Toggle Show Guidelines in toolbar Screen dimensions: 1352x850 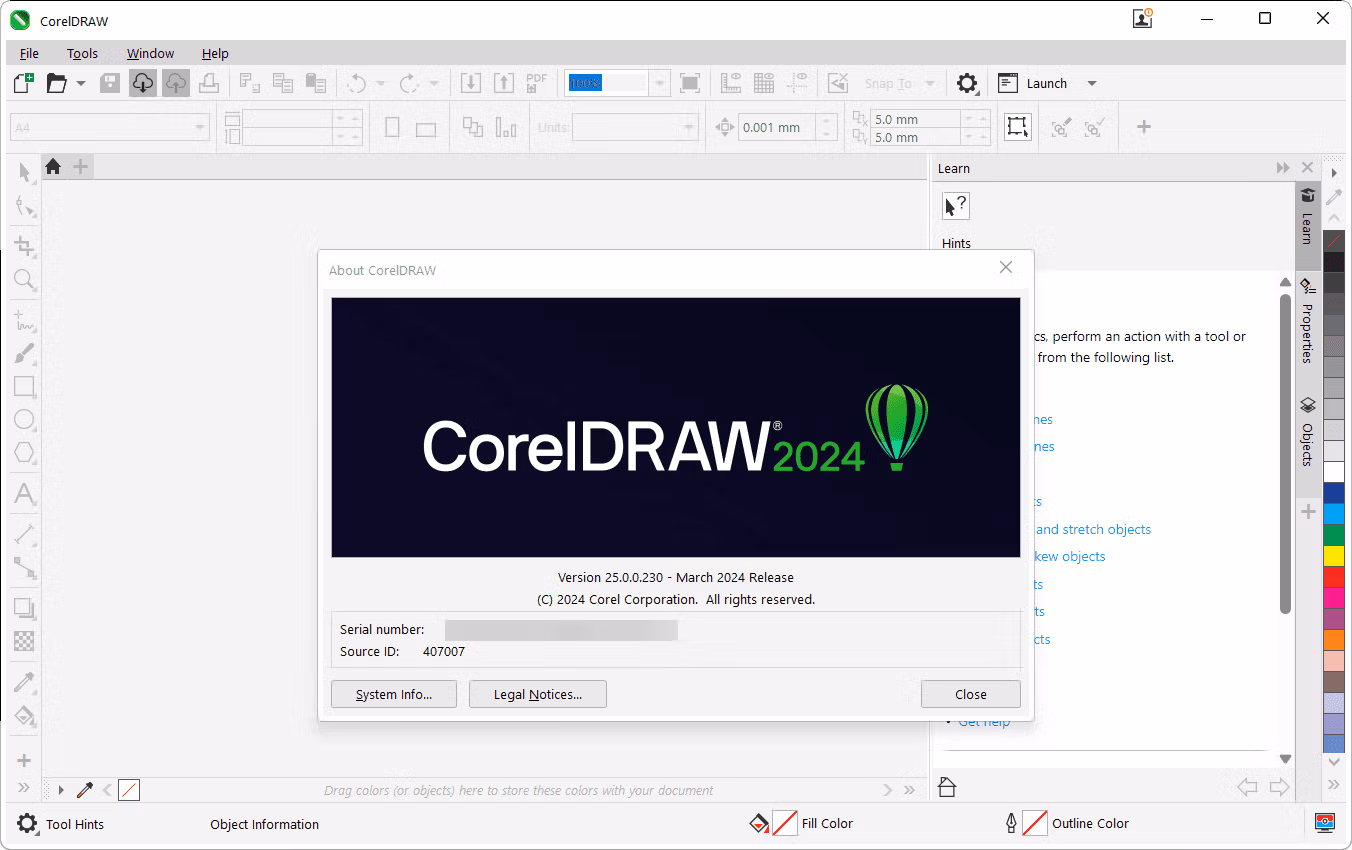coord(797,83)
